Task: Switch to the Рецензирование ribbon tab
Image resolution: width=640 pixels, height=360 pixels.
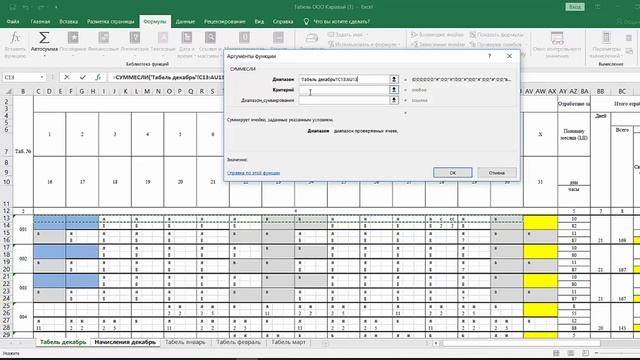Action: point(225,22)
